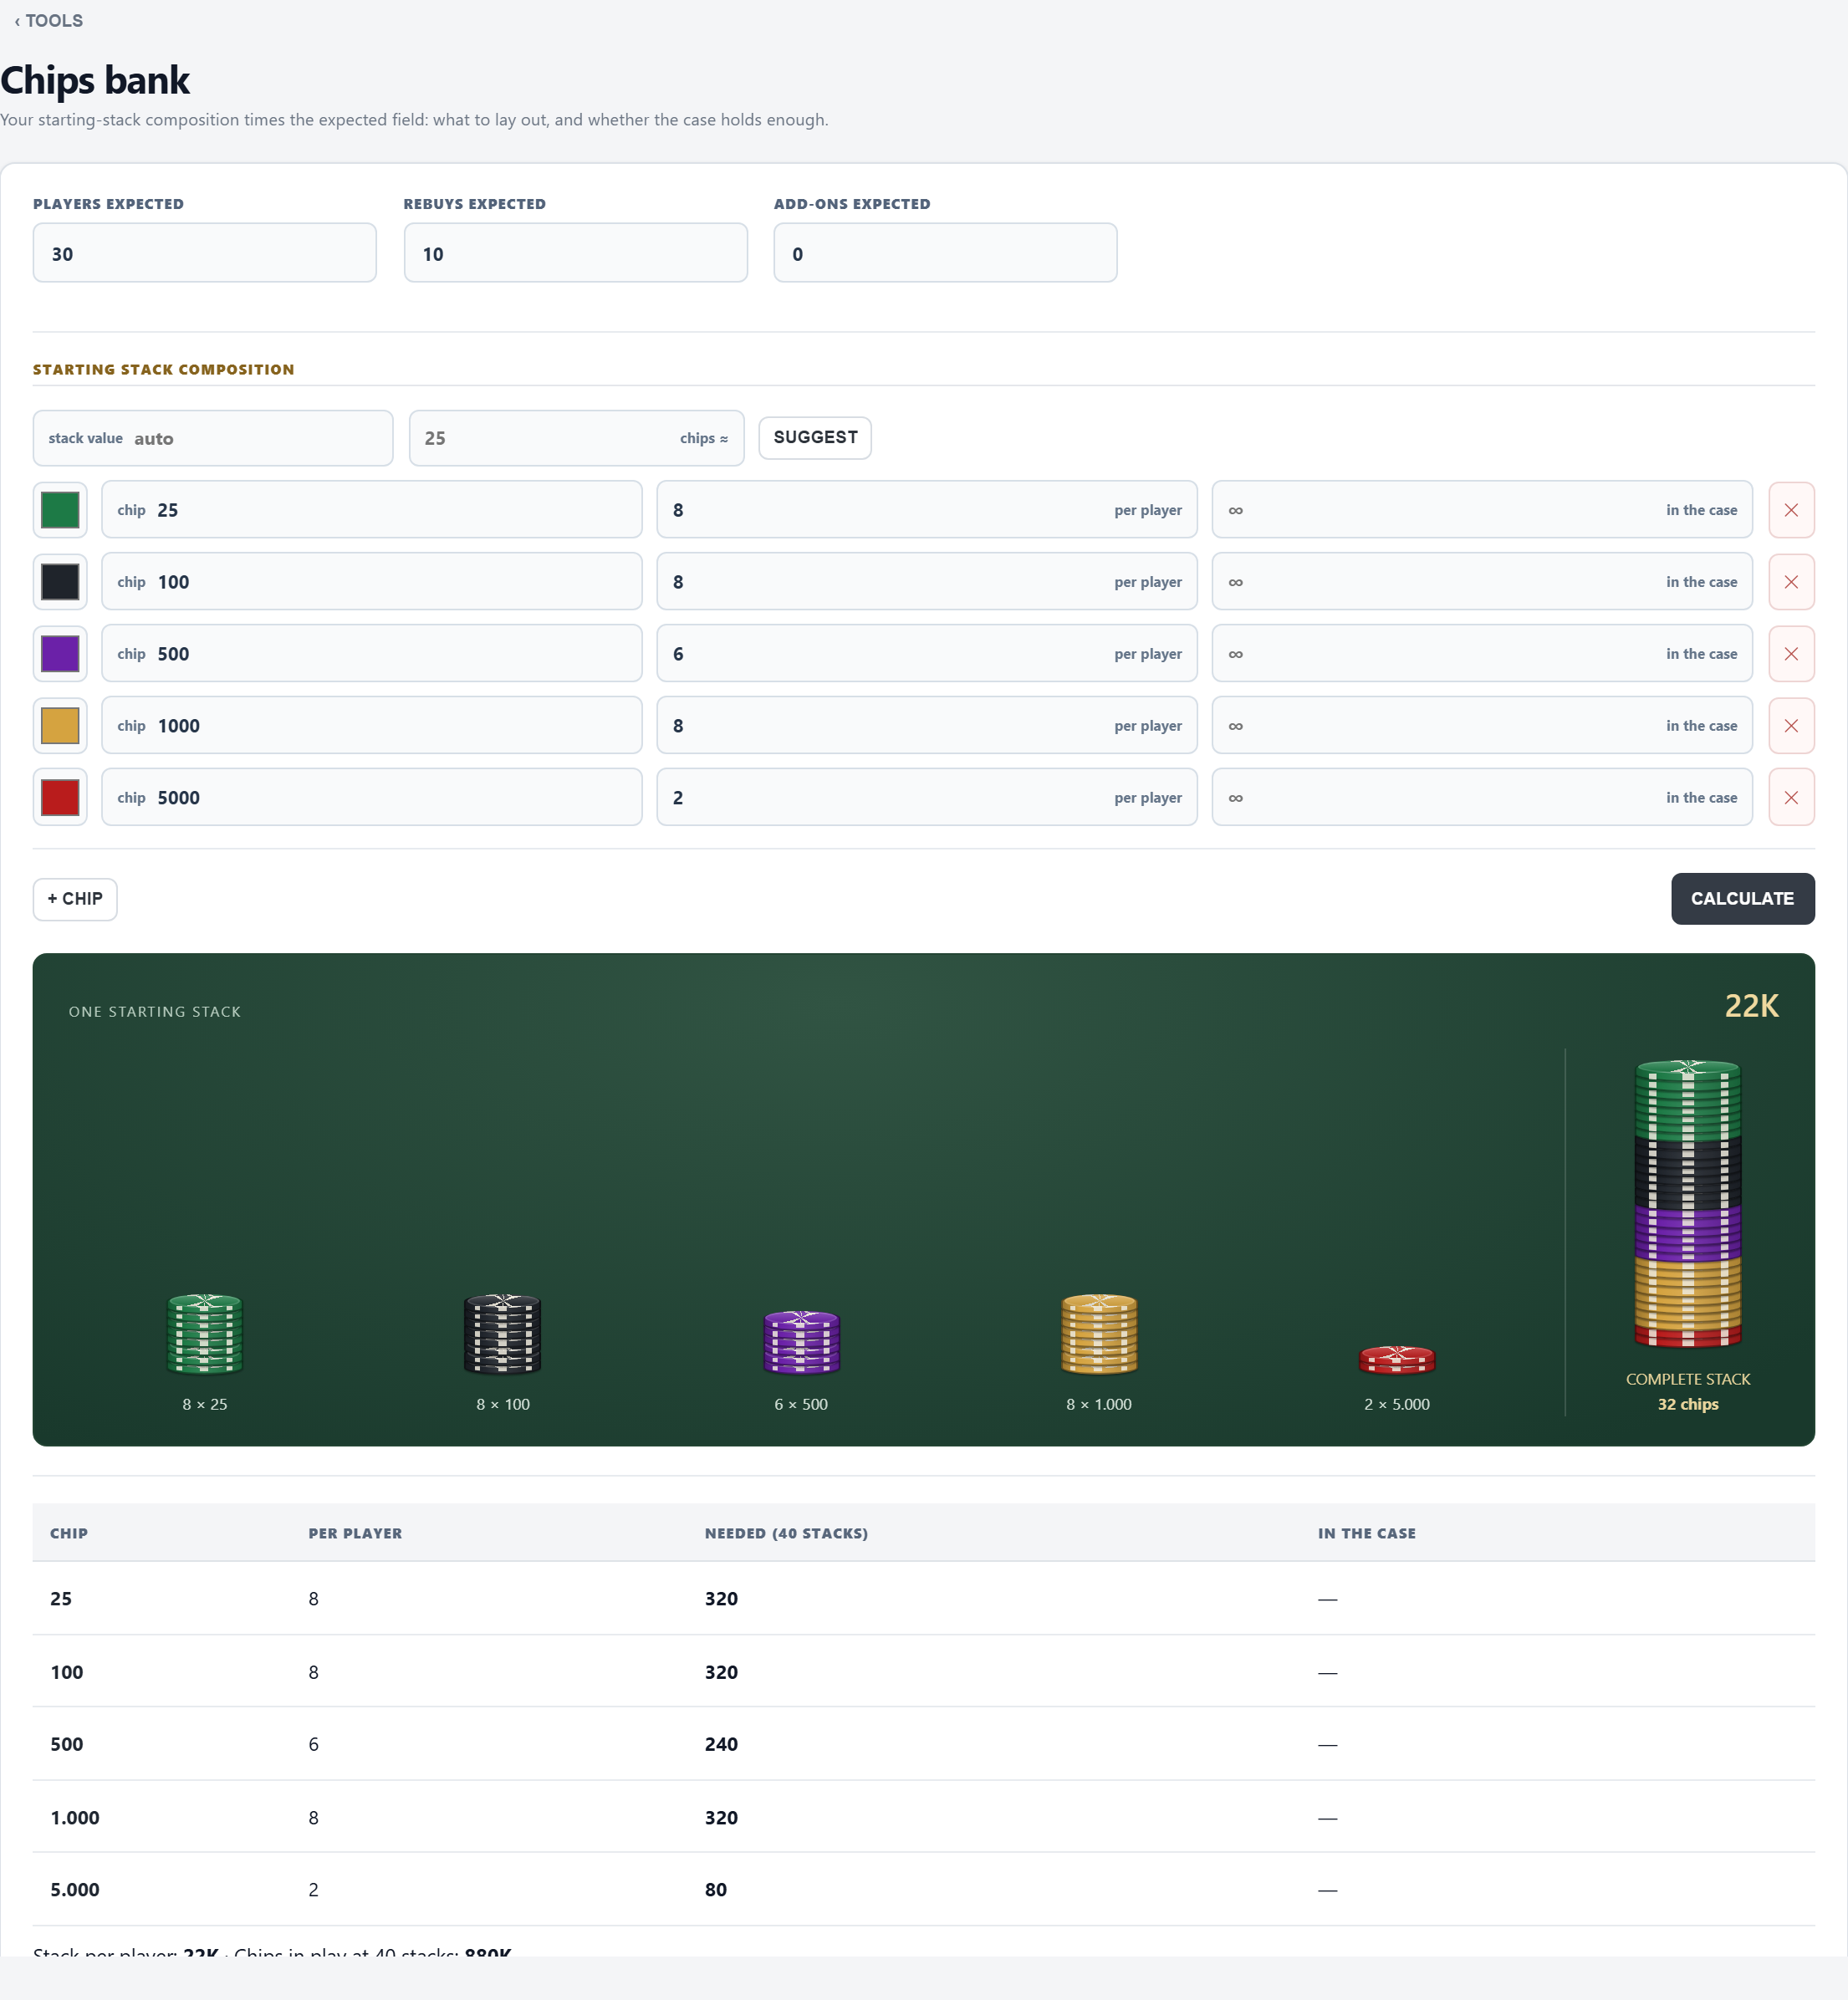Click the 25 chips ≈ field
Image resolution: width=1848 pixels, height=2000 pixels.
click(x=576, y=438)
